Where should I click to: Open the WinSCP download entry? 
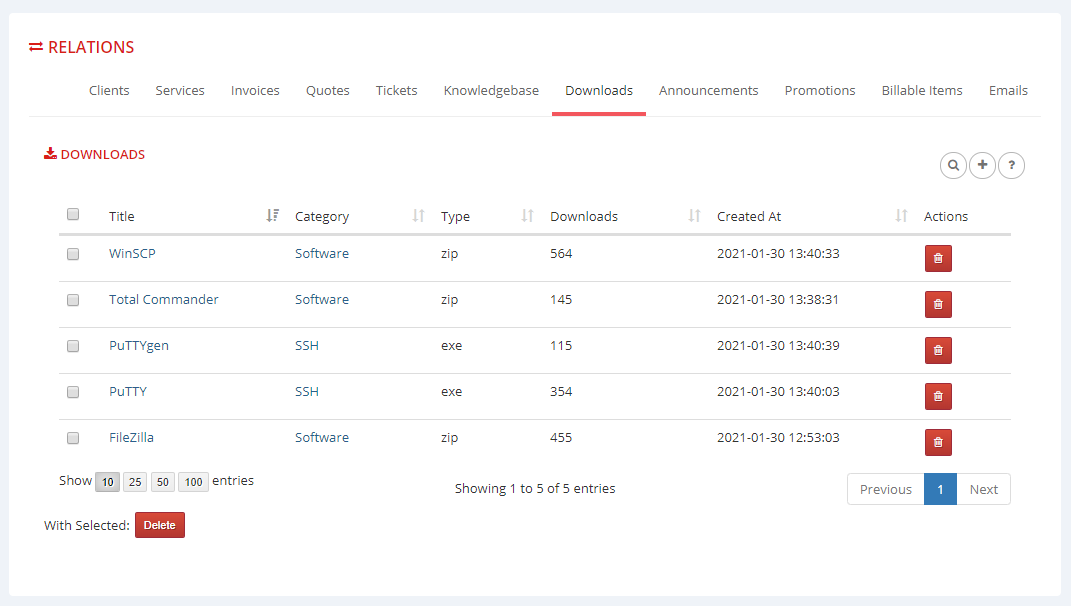click(x=132, y=253)
